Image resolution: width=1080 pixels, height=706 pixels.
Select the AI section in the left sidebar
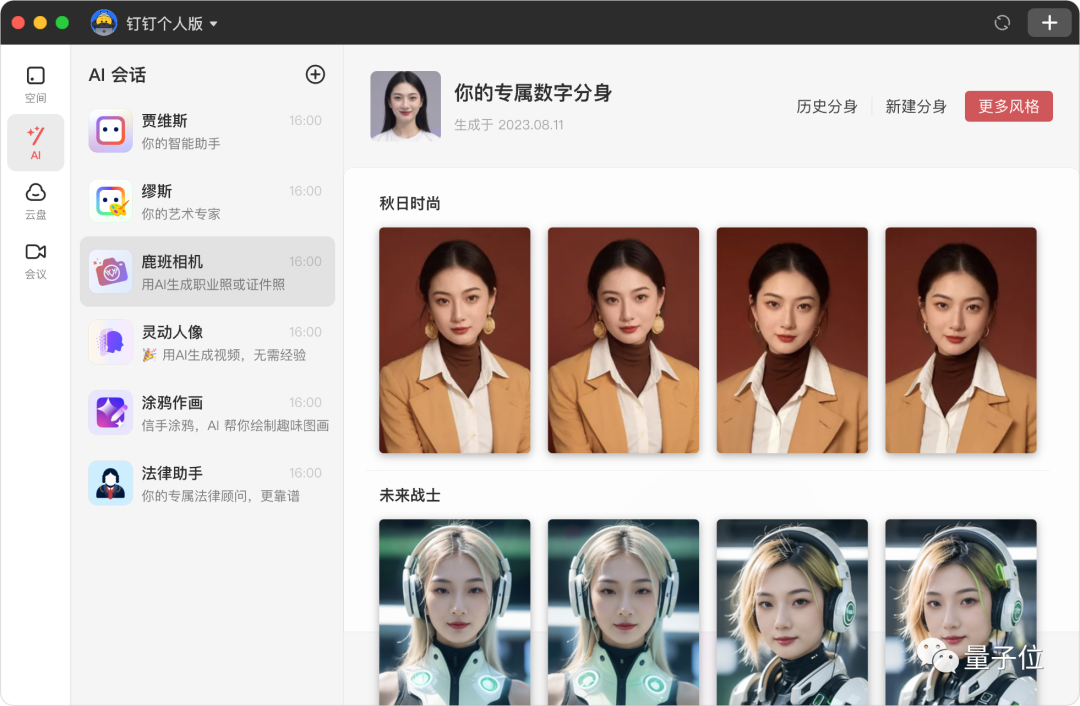[x=35, y=142]
